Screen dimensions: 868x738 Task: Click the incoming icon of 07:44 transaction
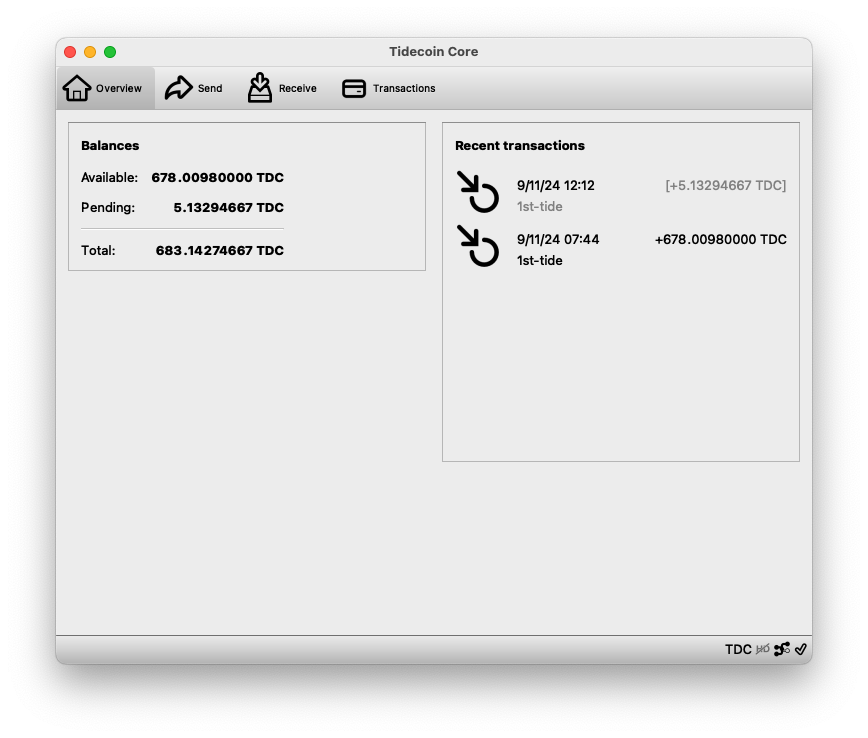tap(478, 246)
